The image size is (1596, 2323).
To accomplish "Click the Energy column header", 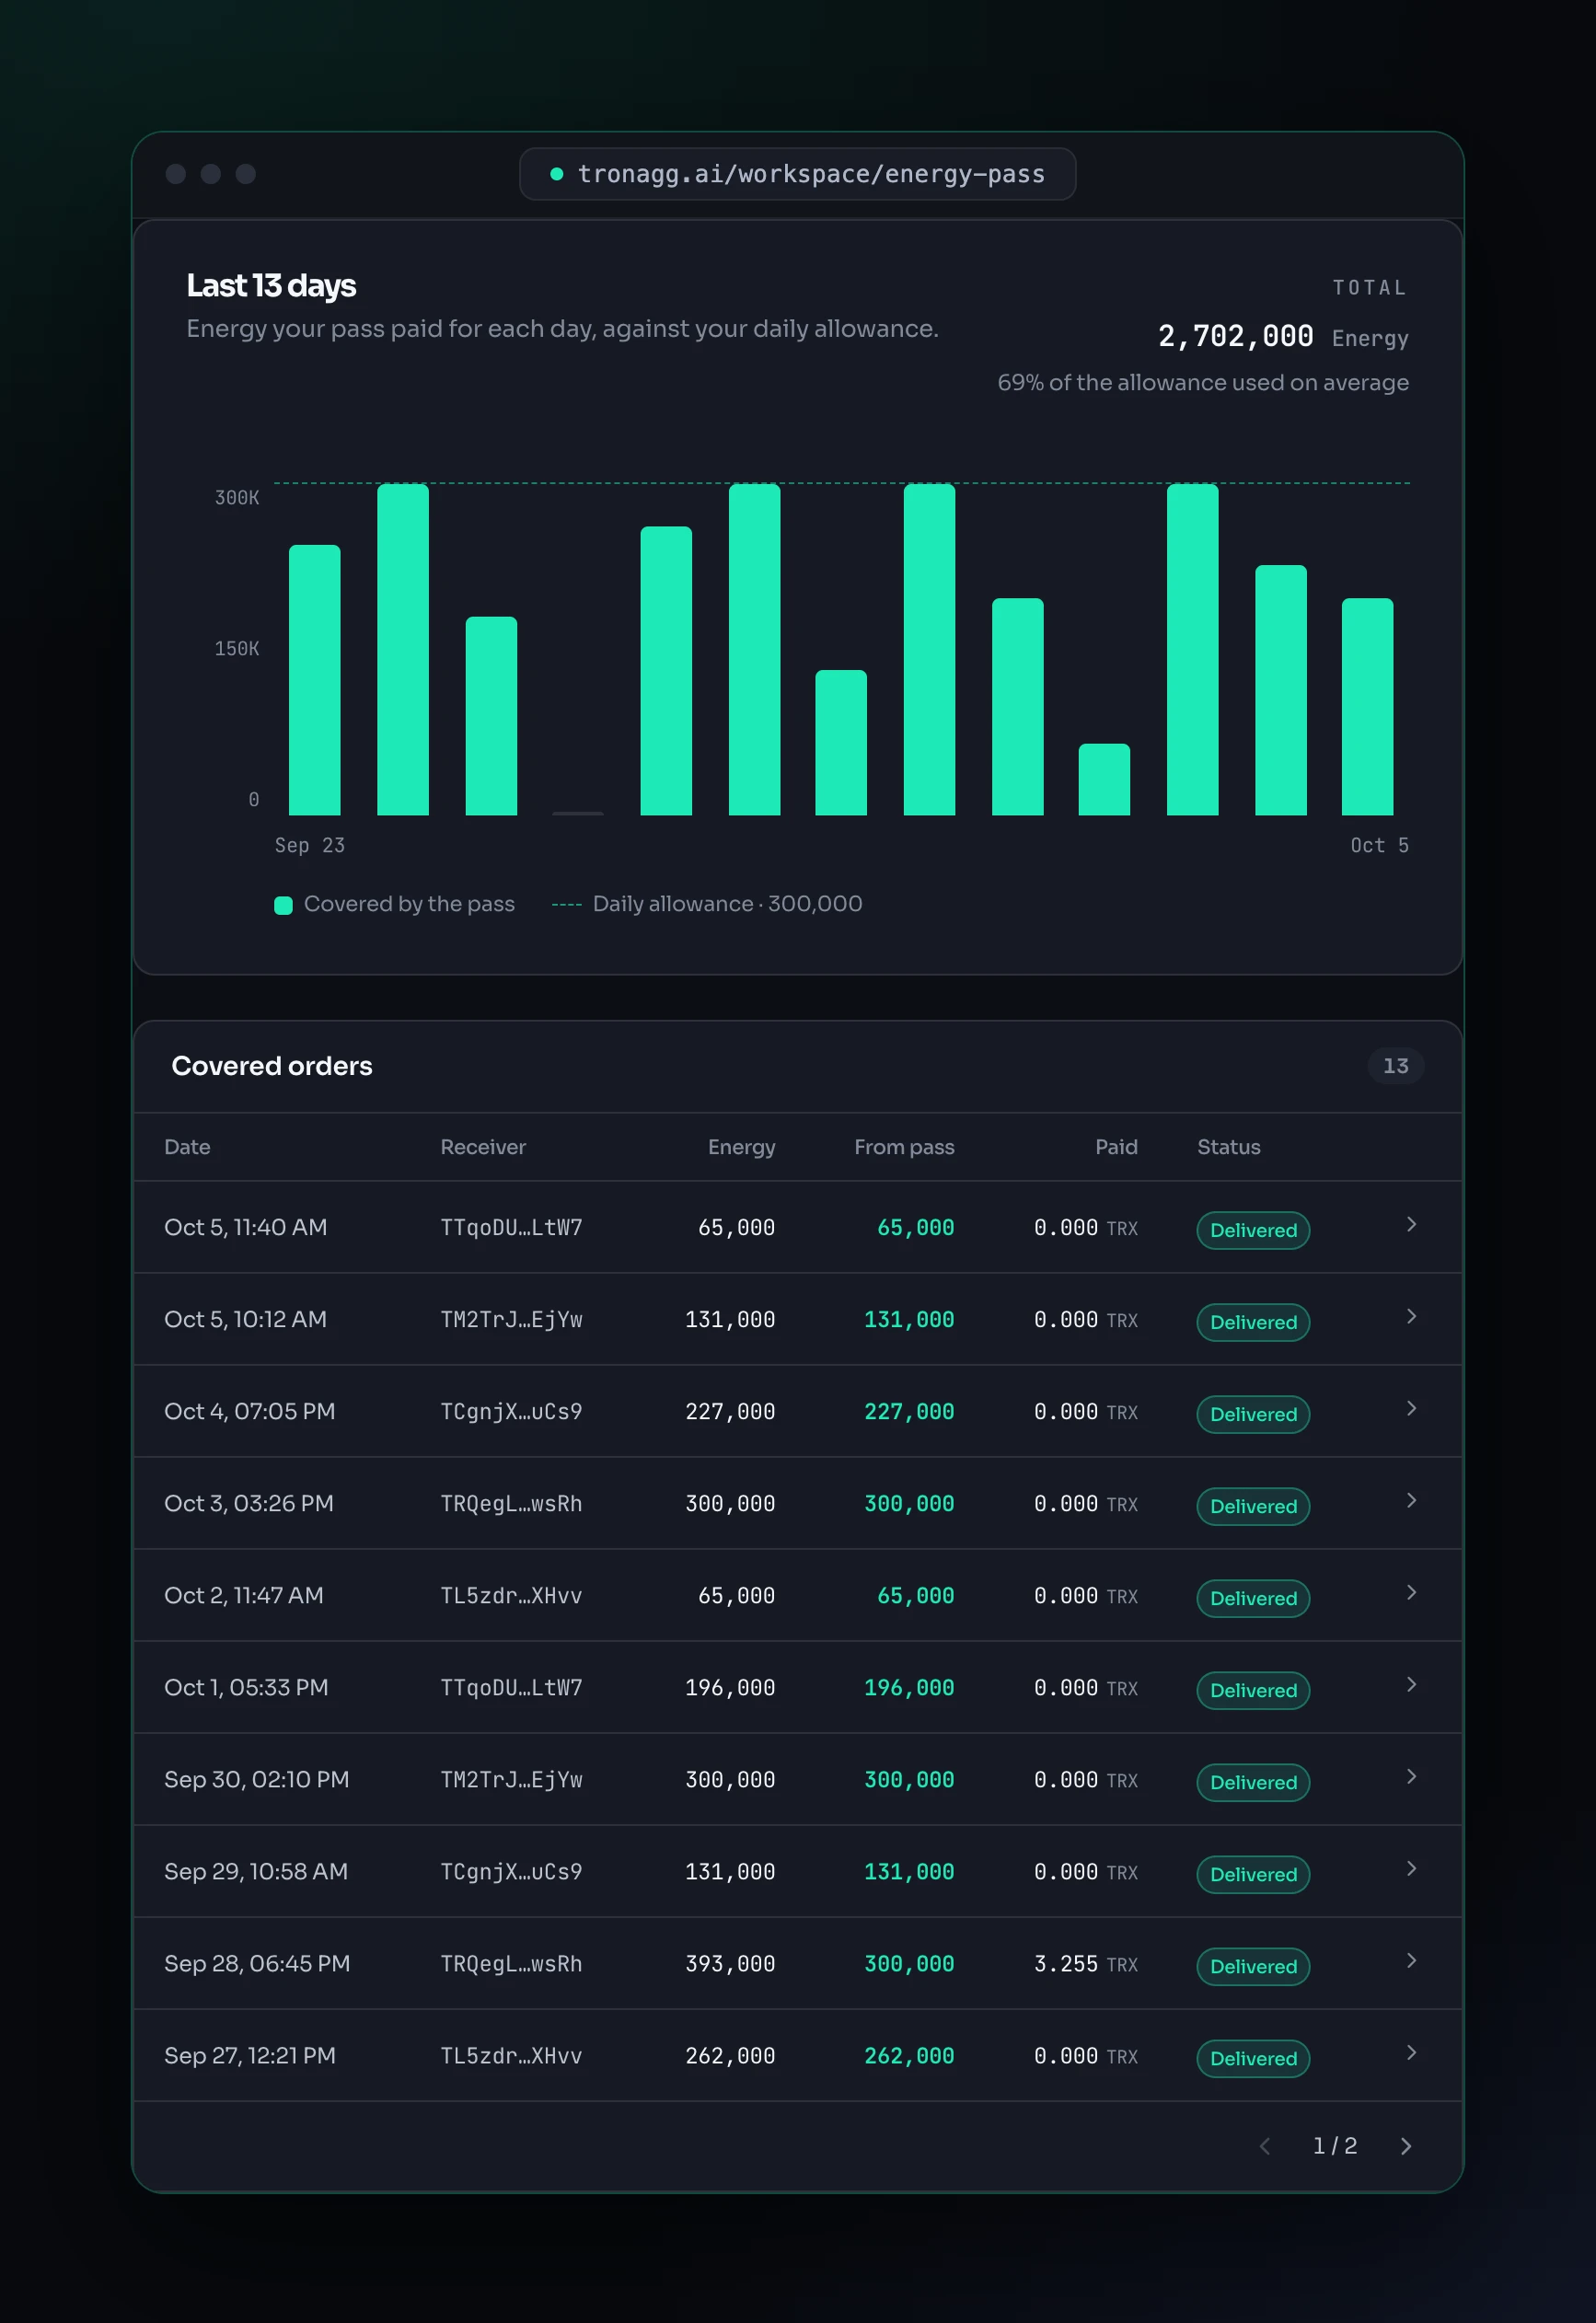I will [x=741, y=1147].
